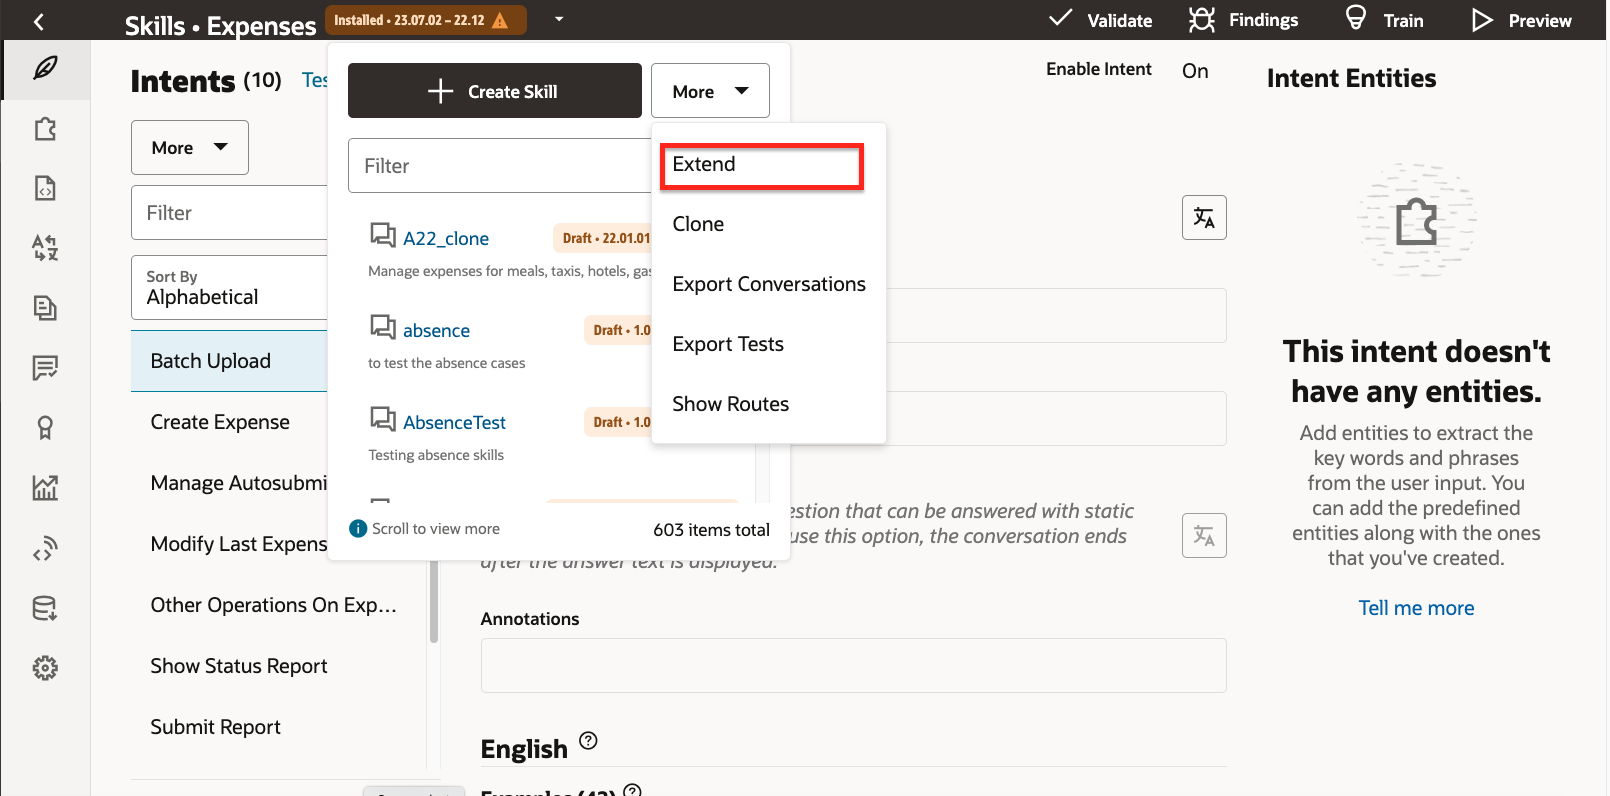Select Export Conversations menu option

click(x=768, y=284)
